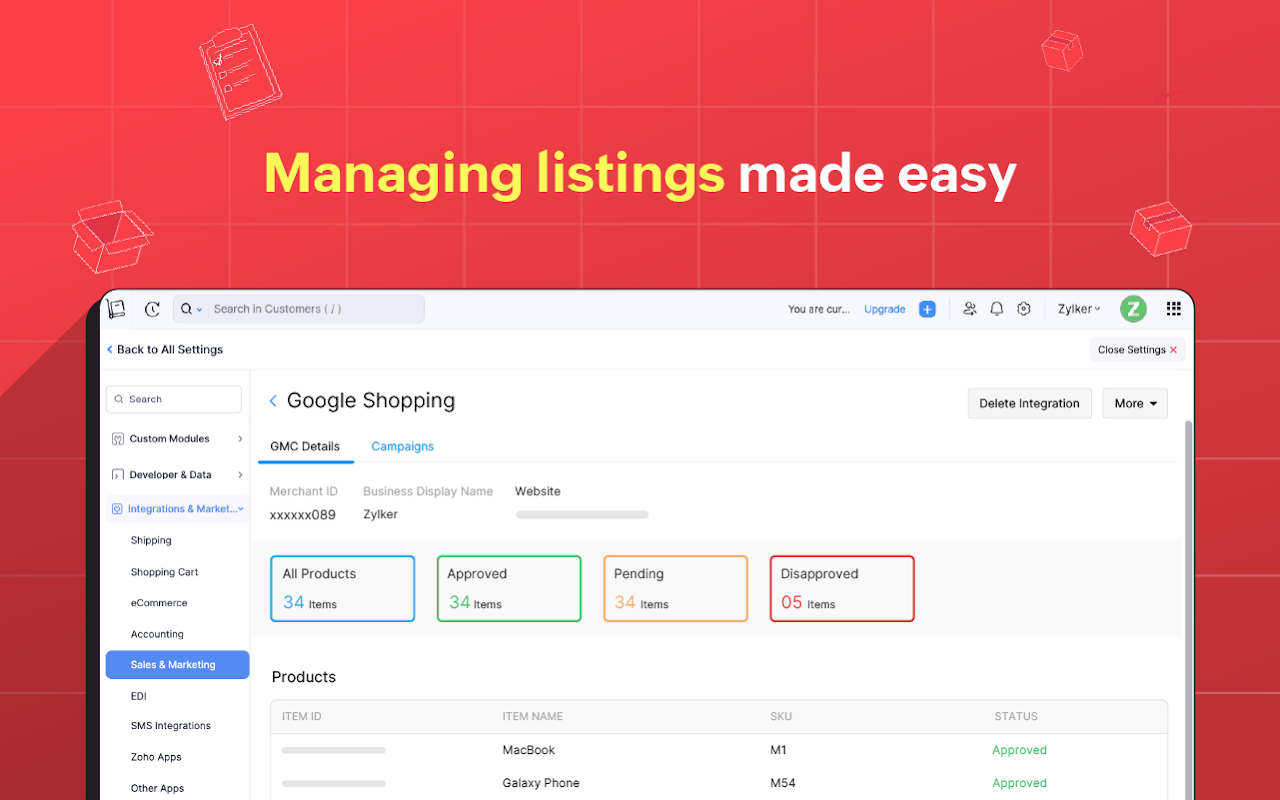Image resolution: width=1280 pixels, height=800 pixels.
Task: Open the notifications bell icon
Action: tap(996, 309)
